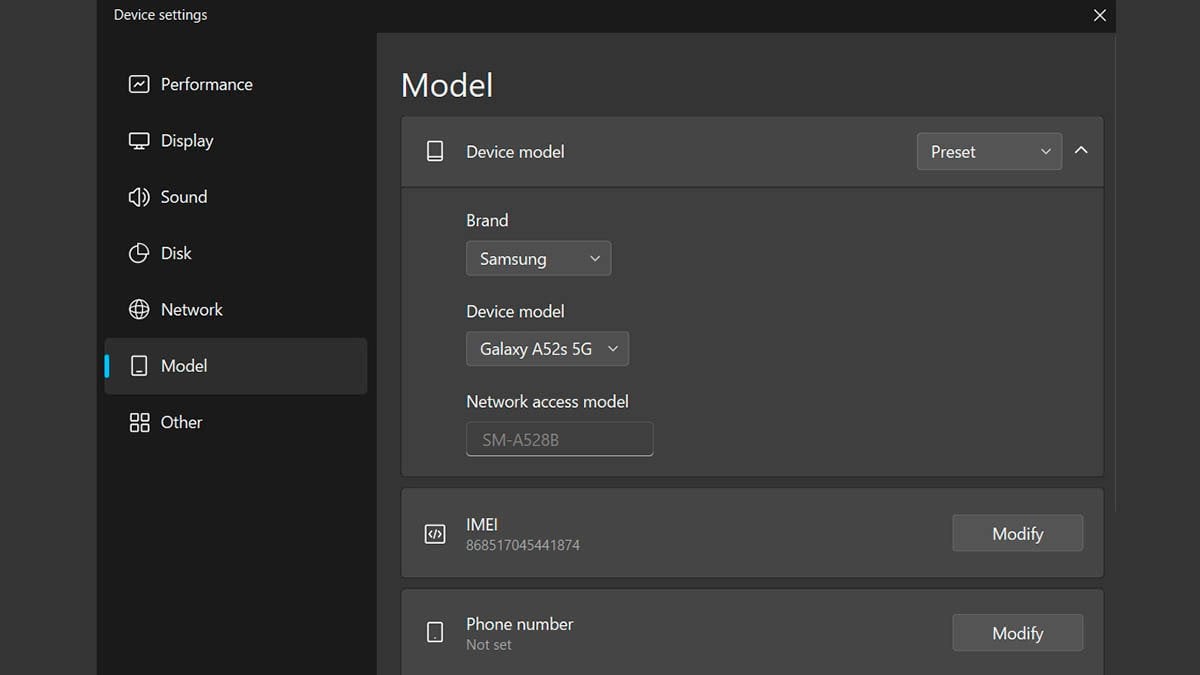This screenshot has height=675, width=1200.
Task: Select the Network settings page
Action: tap(236, 310)
